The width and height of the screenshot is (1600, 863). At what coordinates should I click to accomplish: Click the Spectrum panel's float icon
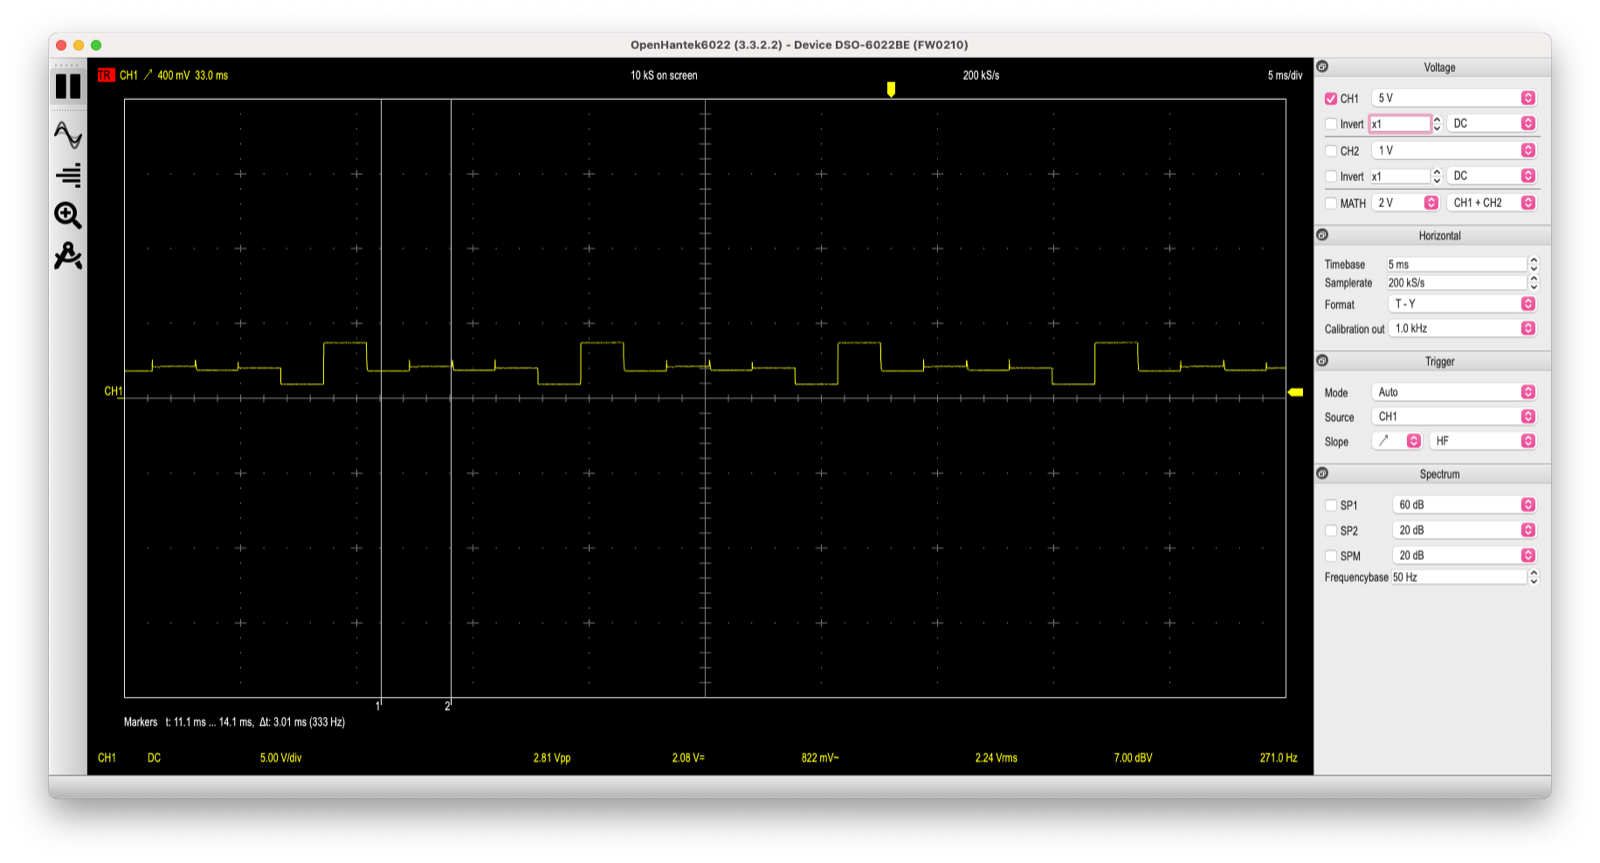1323,474
